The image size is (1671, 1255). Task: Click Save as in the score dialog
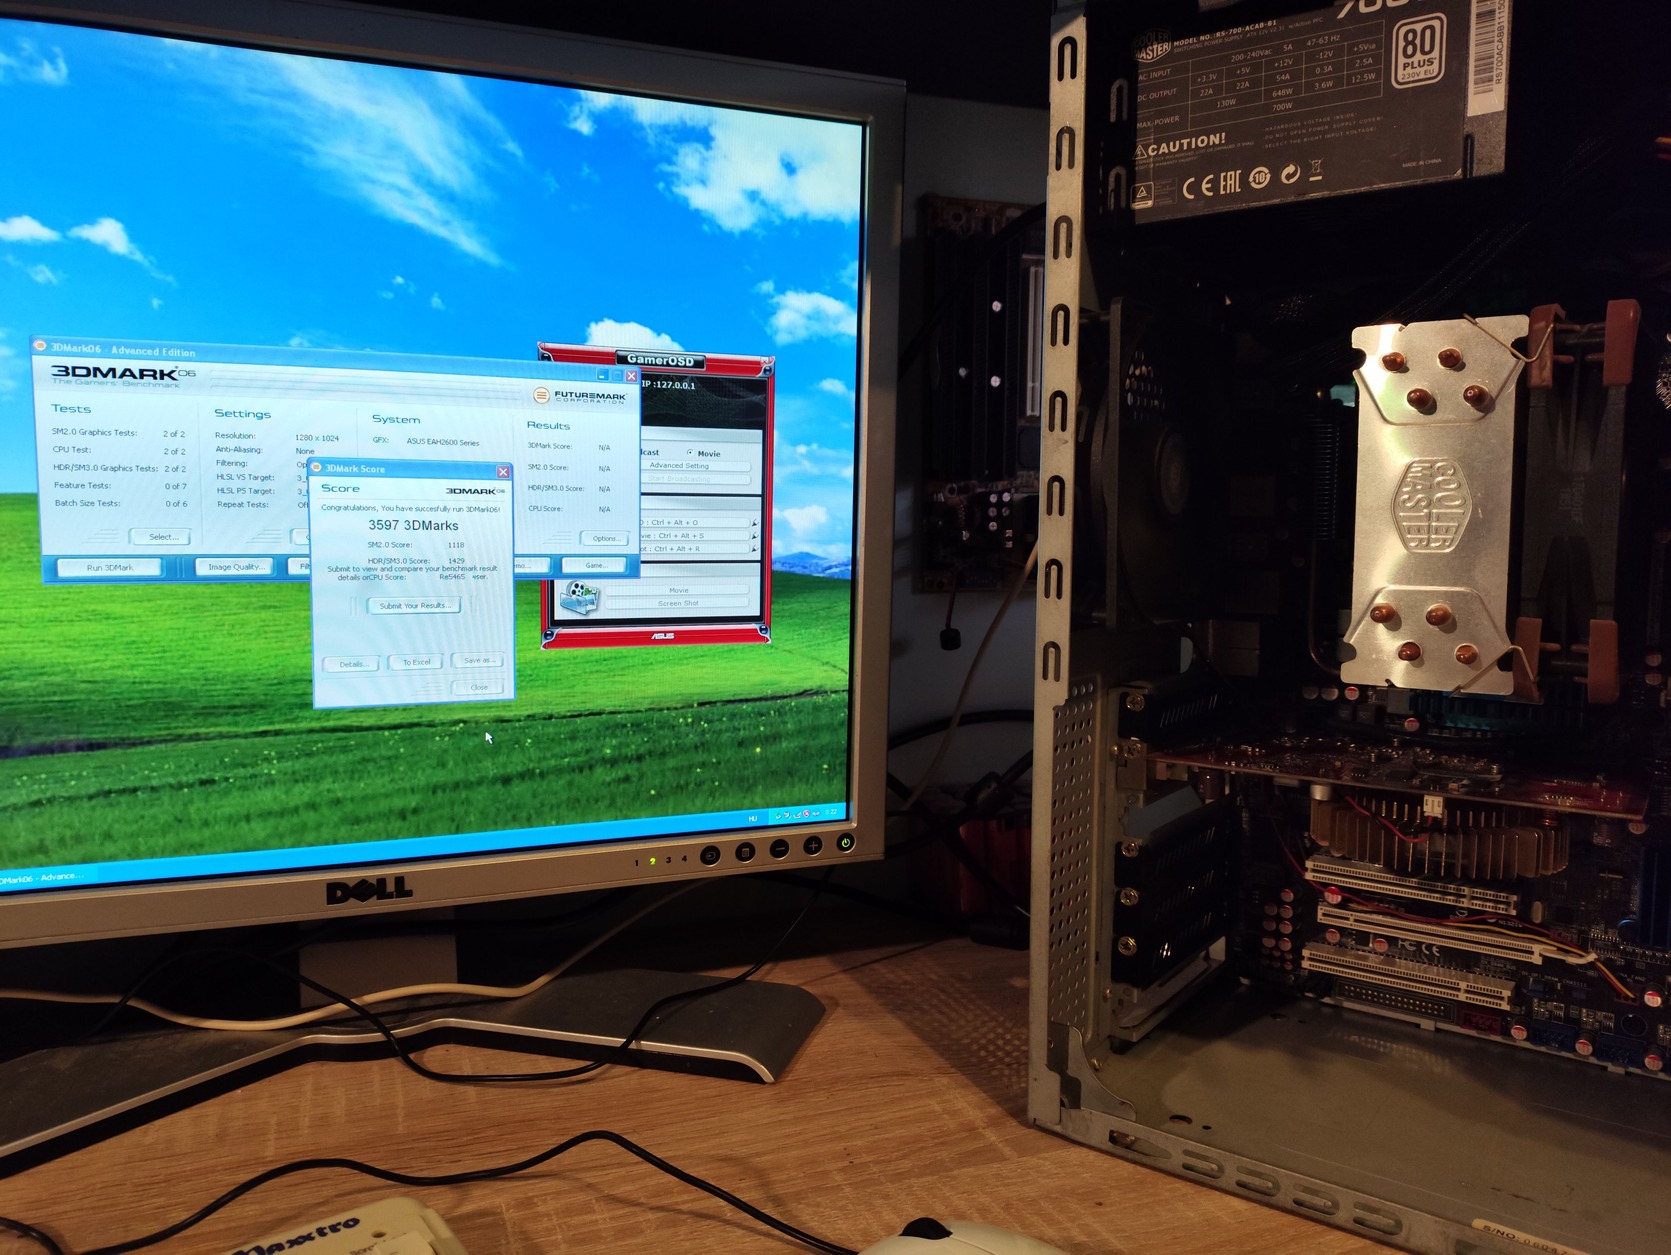478,660
